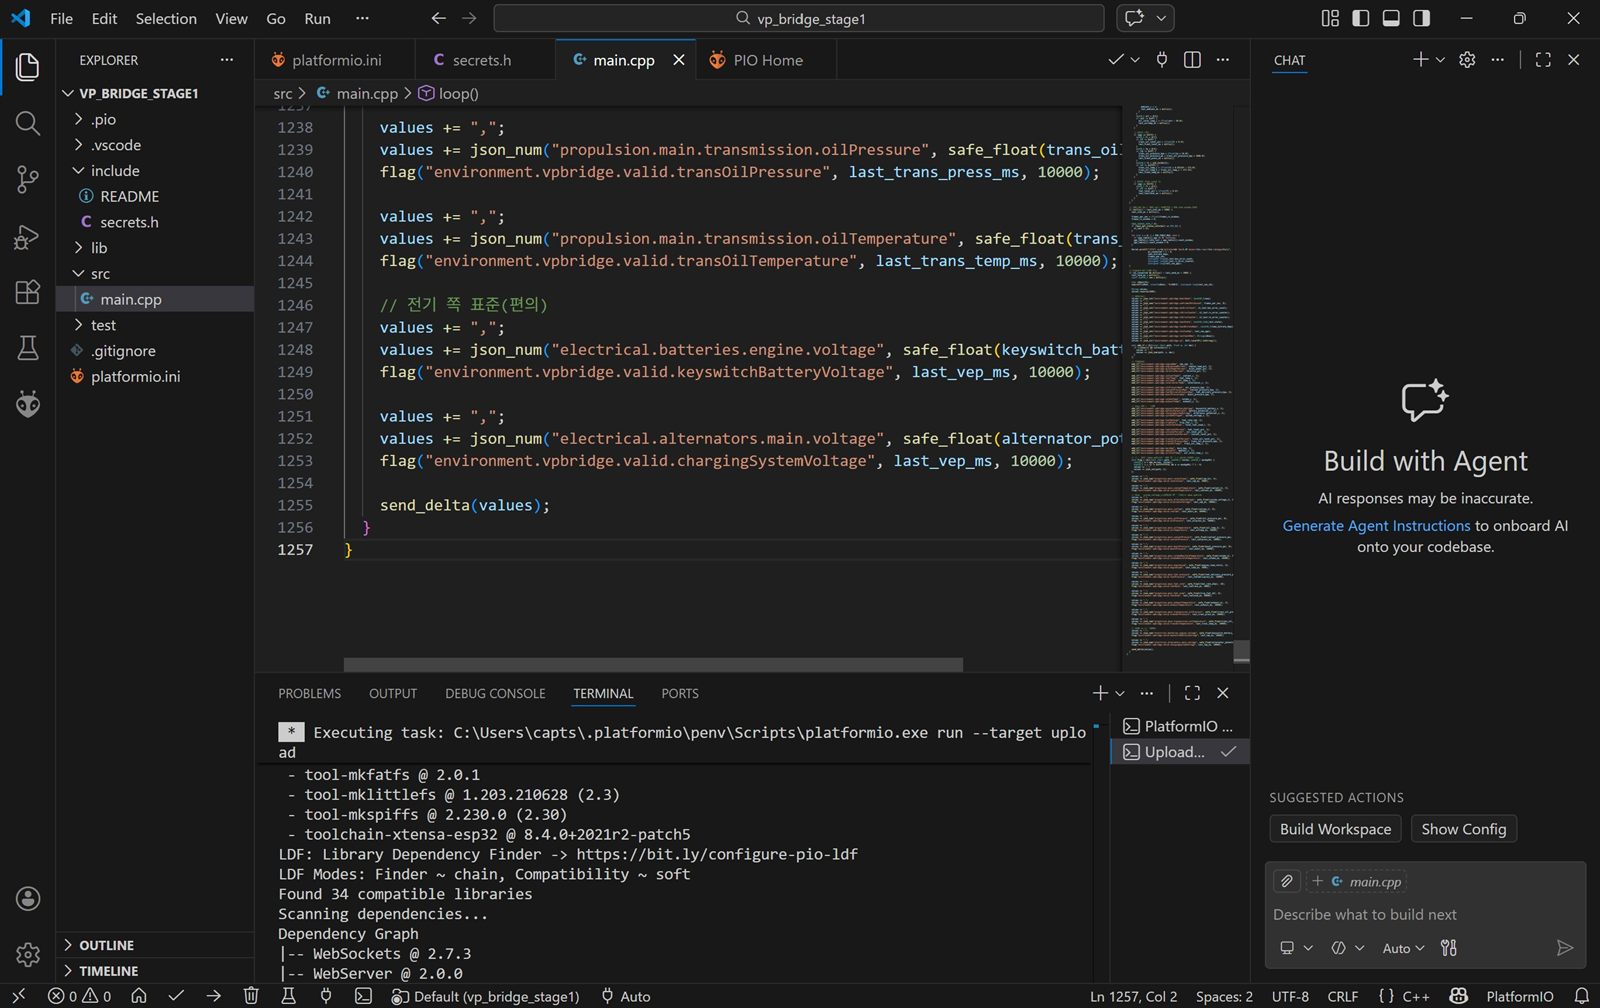
Task: Upload firmware using the status bar arrow
Action: tap(212, 995)
